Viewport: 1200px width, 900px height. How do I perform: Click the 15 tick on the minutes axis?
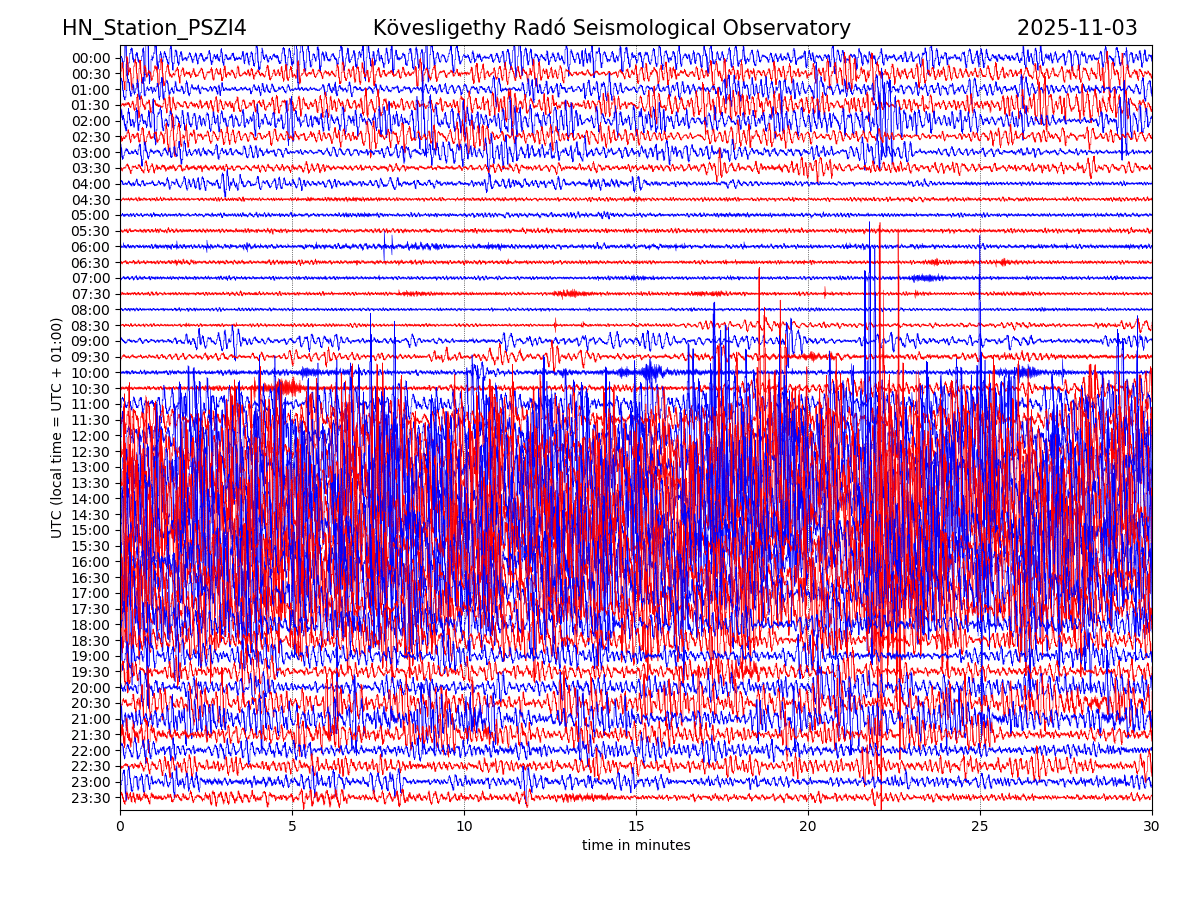636,827
